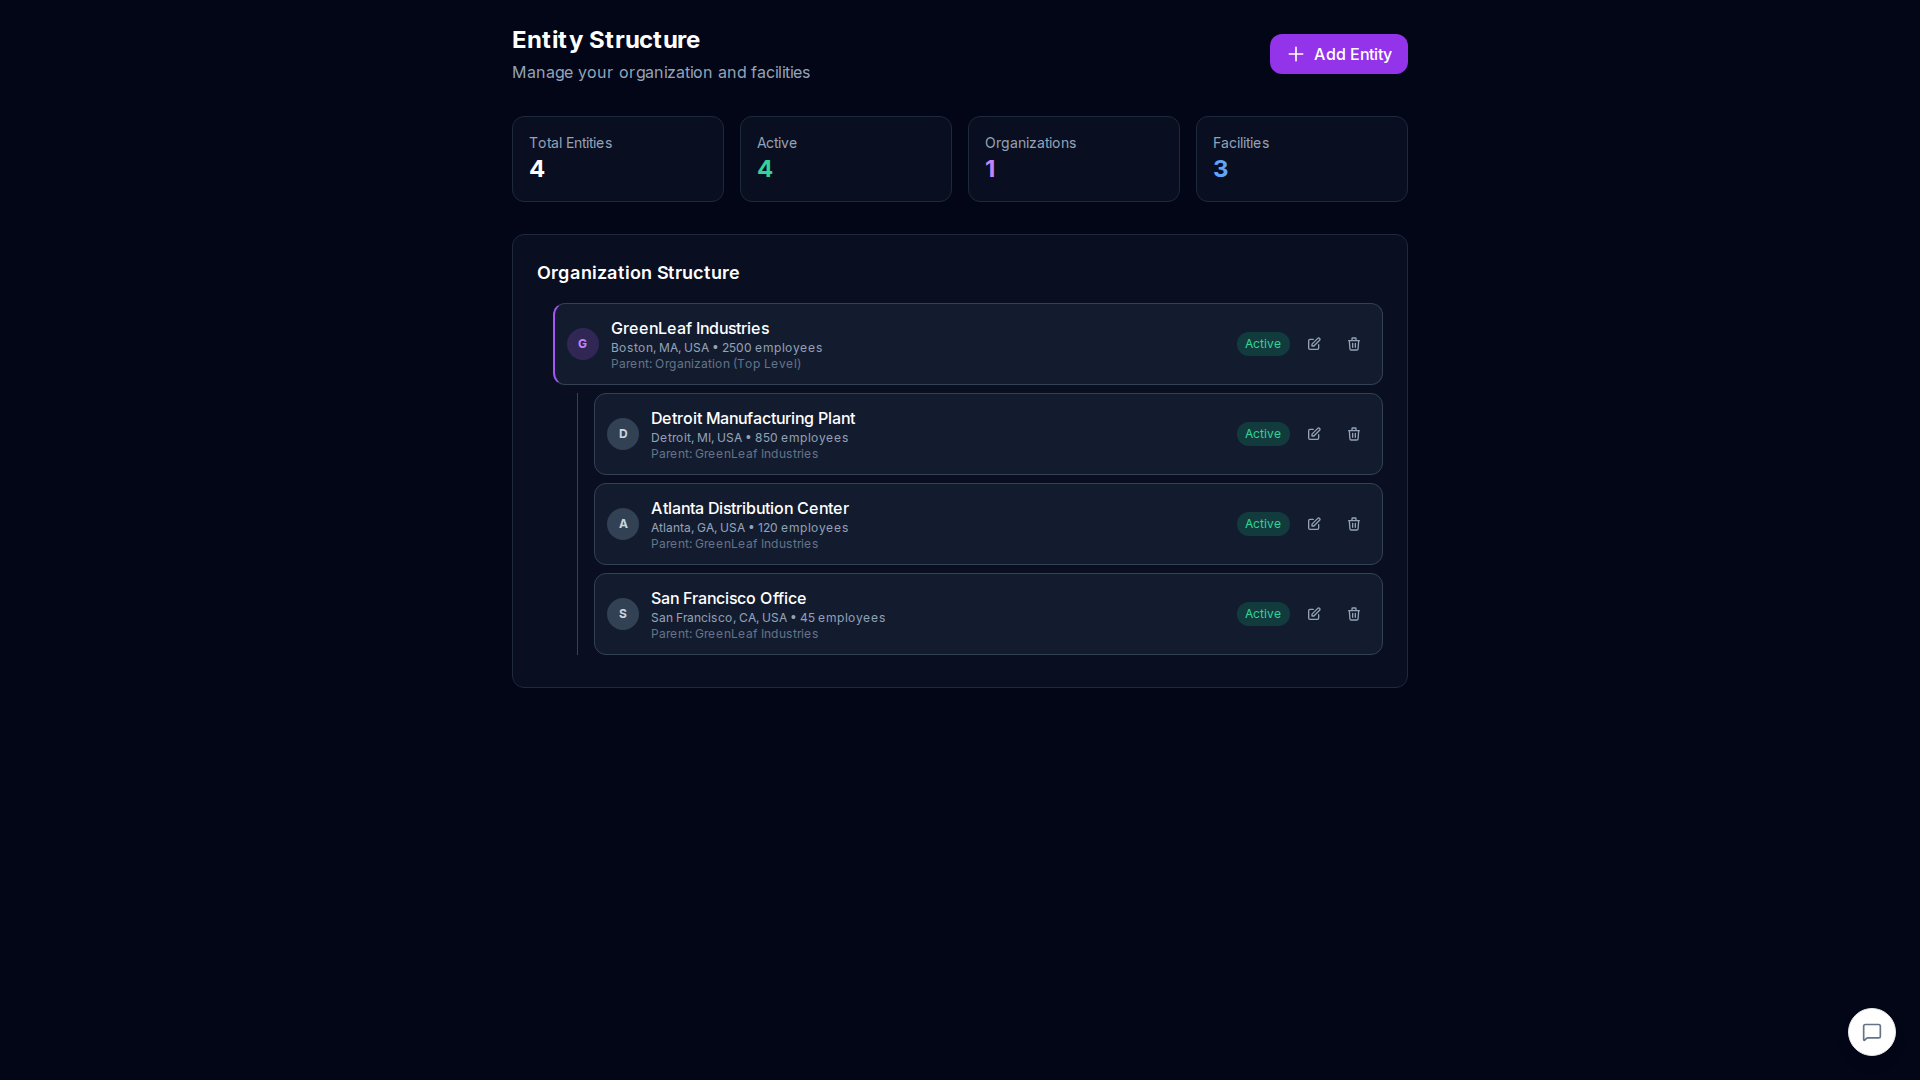
Task: Select the Organizations stat card
Action: tap(1073, 158)
